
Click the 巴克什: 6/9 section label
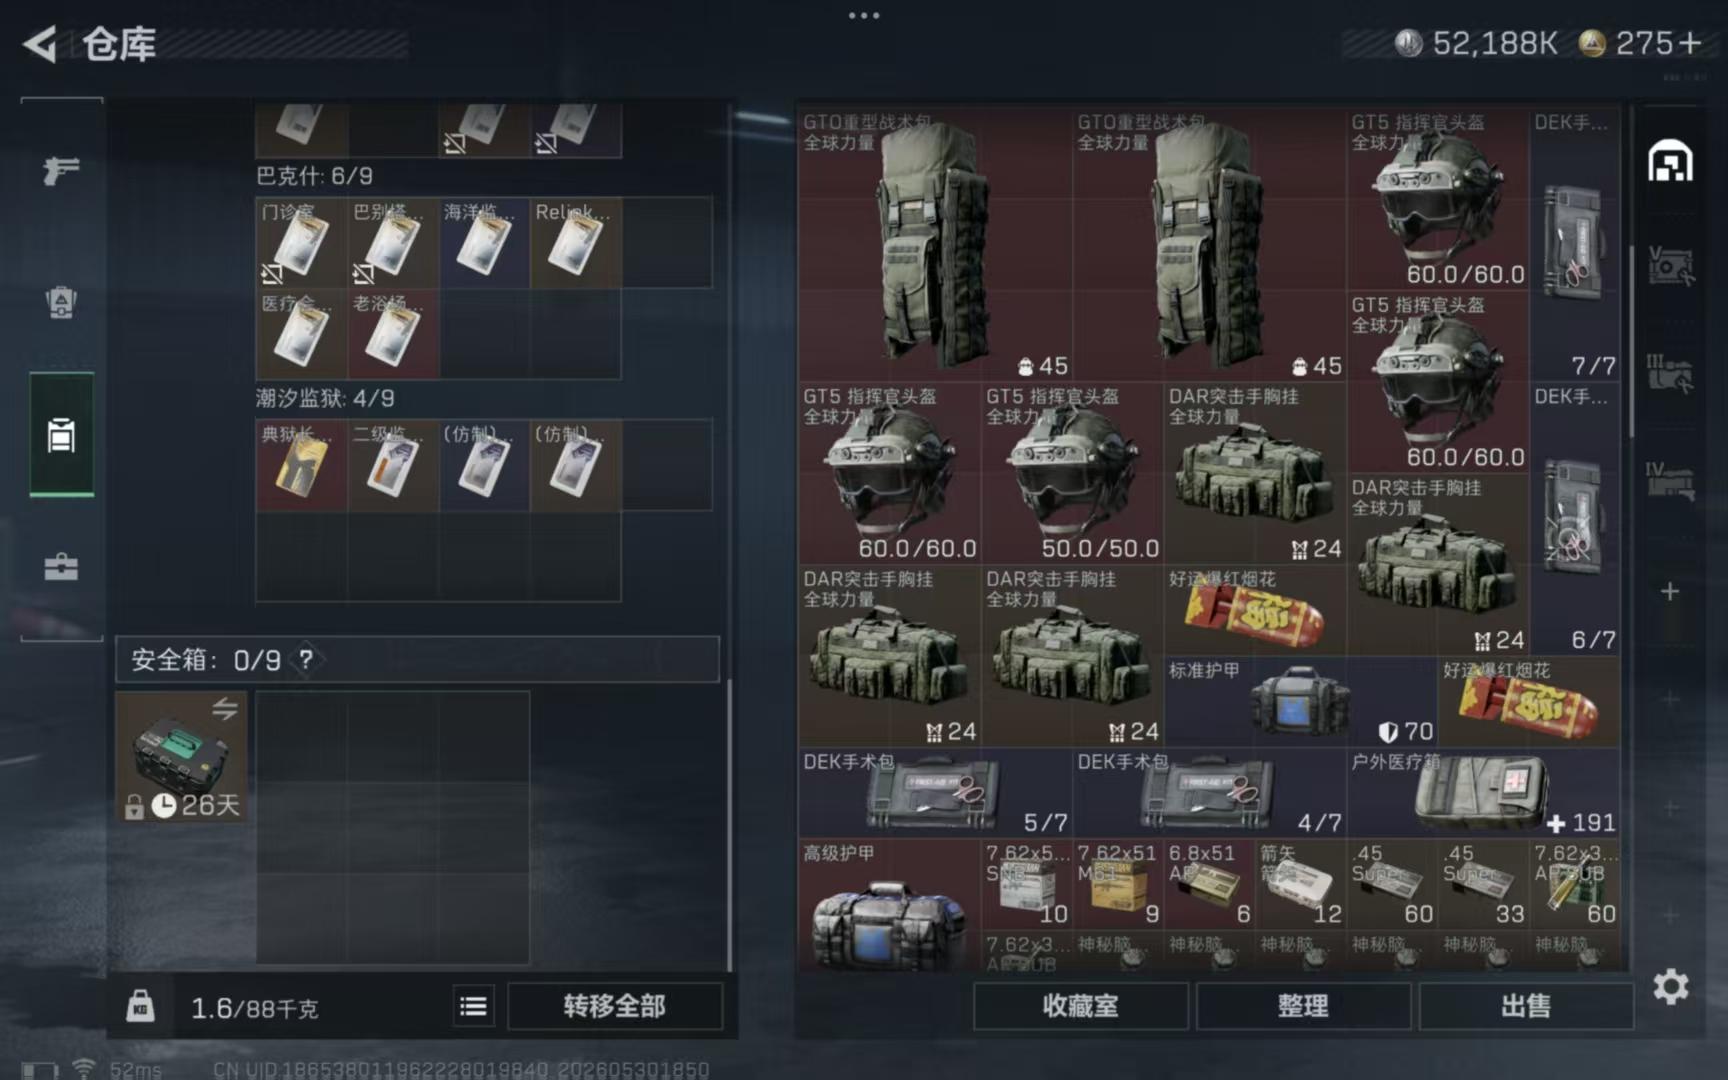[x=314, y=176]
